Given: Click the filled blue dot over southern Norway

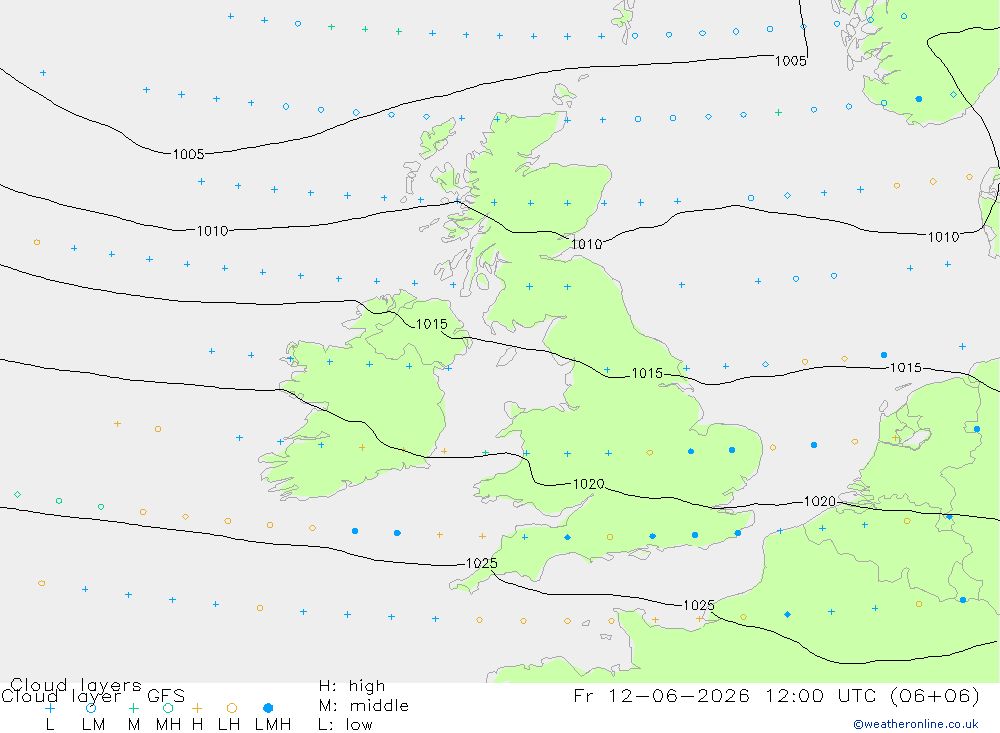Looking at the screenshot, I should pos(918,99).
